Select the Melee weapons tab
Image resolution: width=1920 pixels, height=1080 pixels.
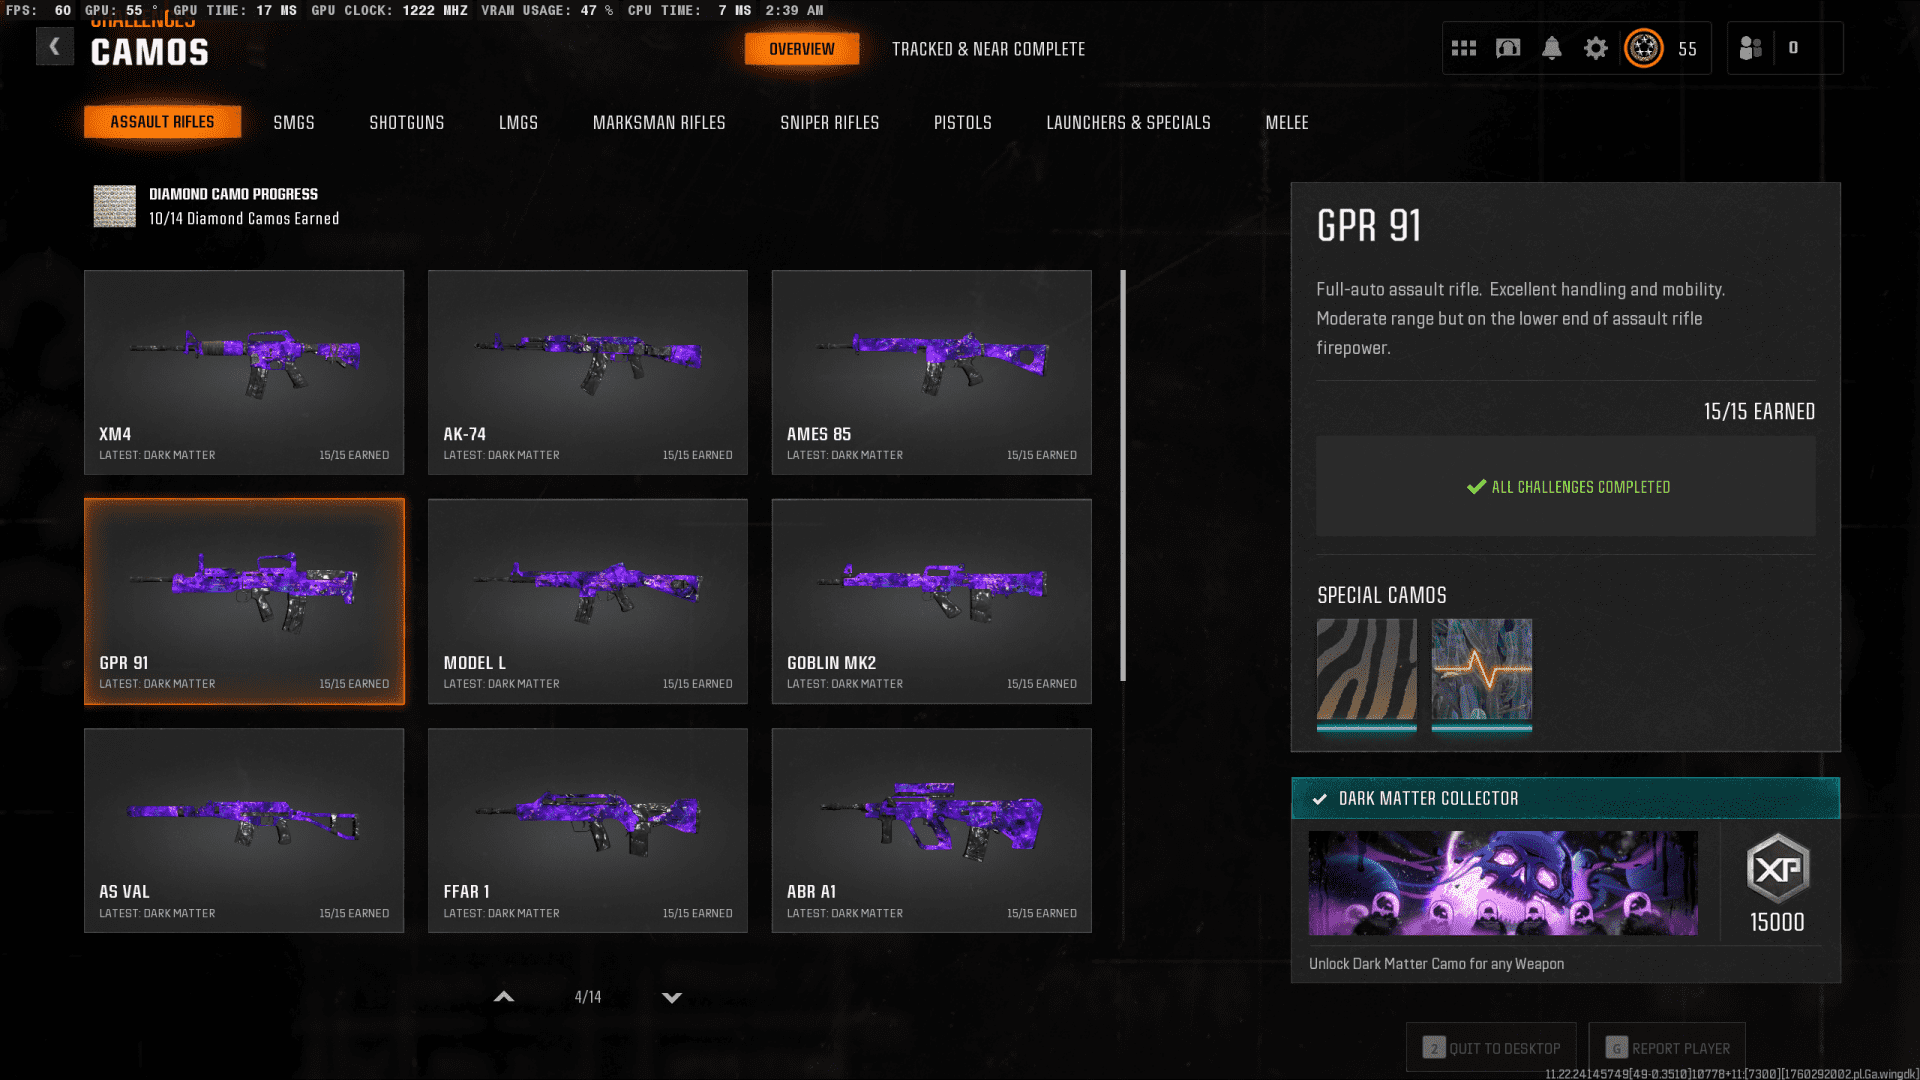[x=1286, y=122]
